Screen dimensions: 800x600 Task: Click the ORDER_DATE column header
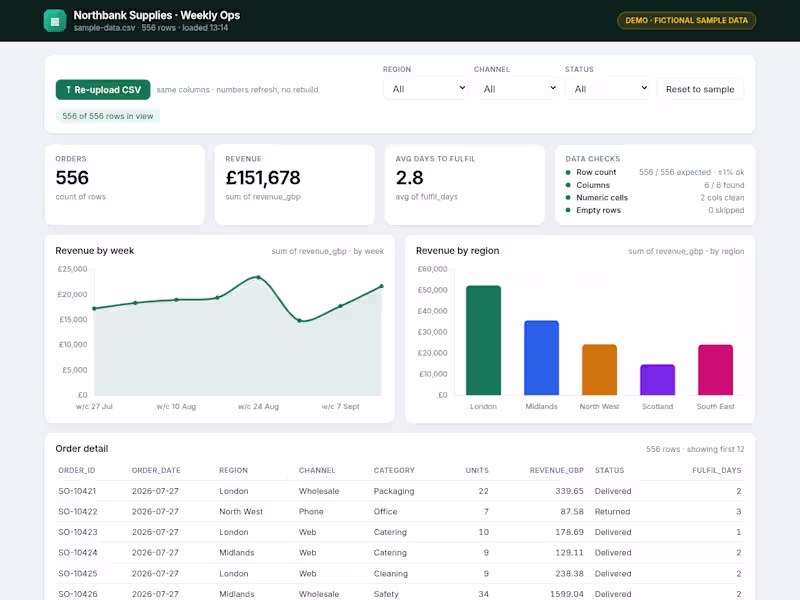tap(156, 470)
